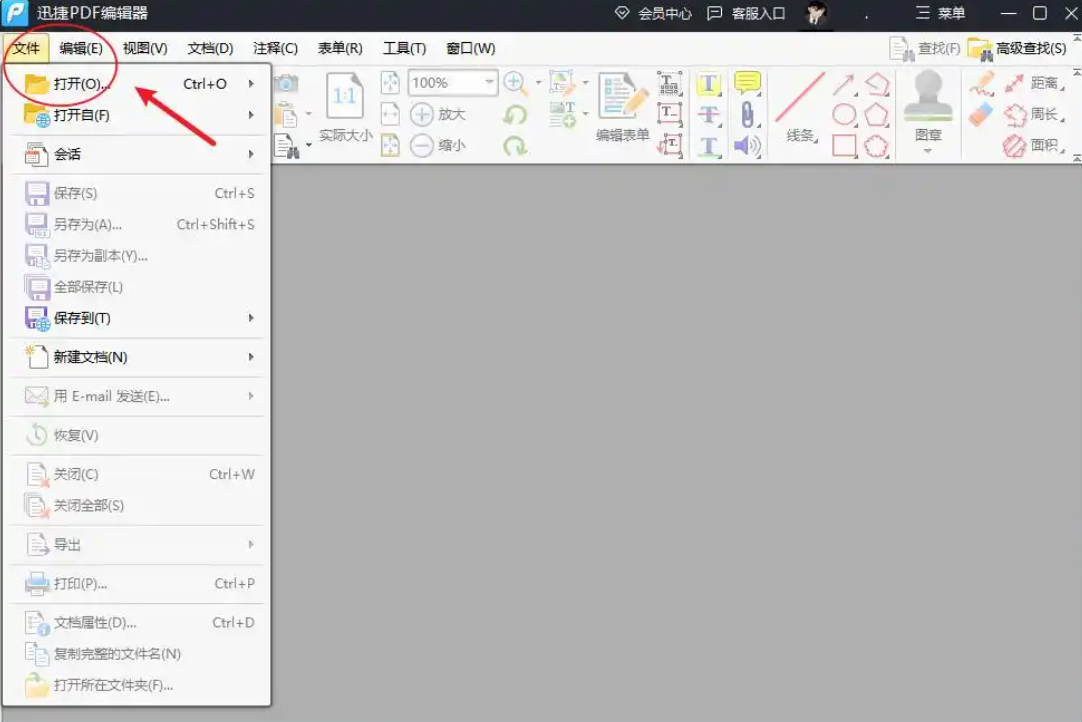Select the Area measurement tool (面积)
Viewport: 1082px width, 722px height.
[x=1044, y=145]
